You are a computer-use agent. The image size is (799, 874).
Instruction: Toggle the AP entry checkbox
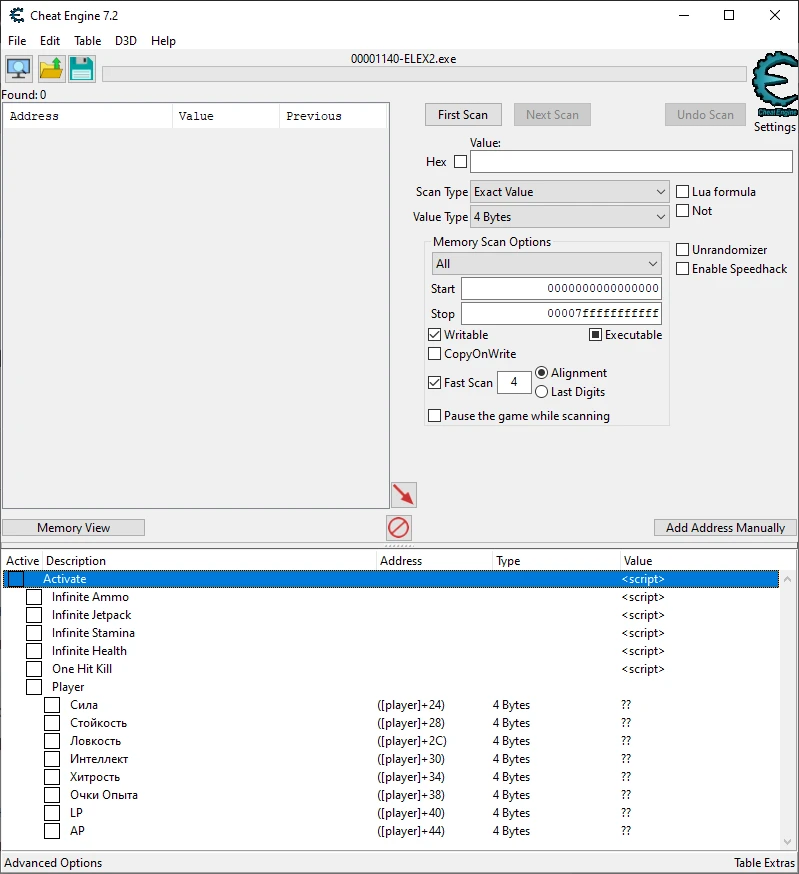coord(52,831)
